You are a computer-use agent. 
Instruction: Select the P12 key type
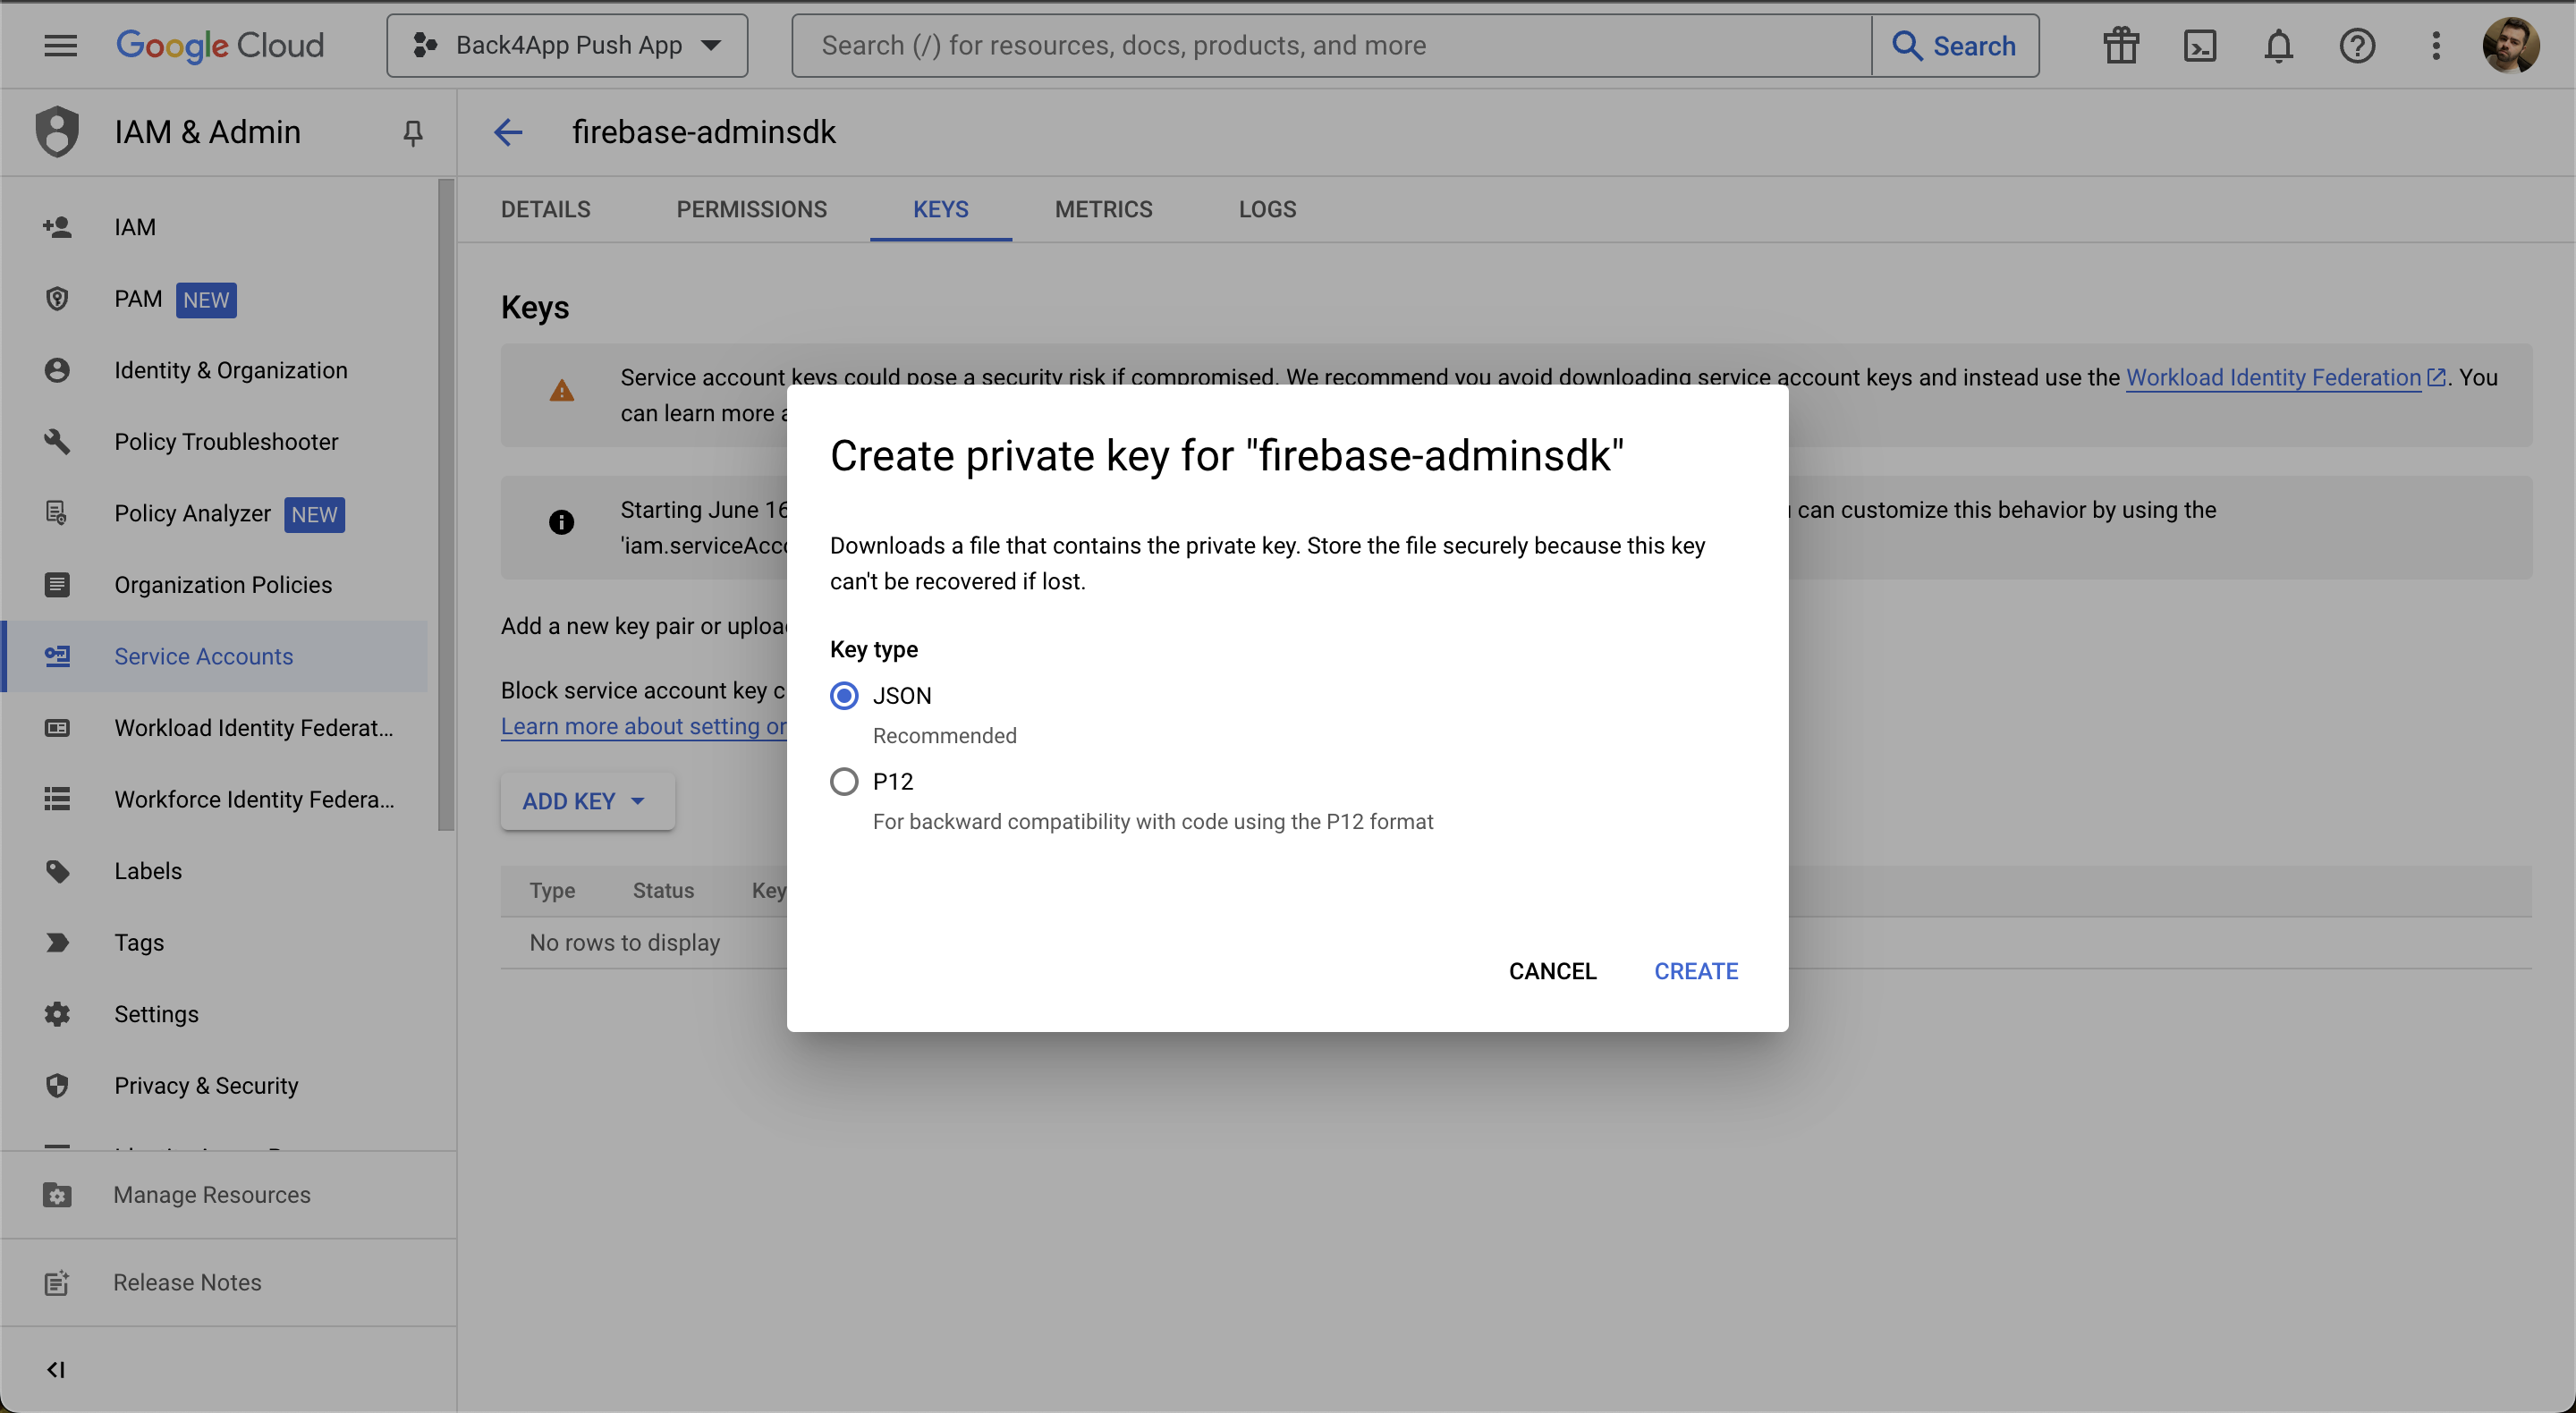coord(844,781)
